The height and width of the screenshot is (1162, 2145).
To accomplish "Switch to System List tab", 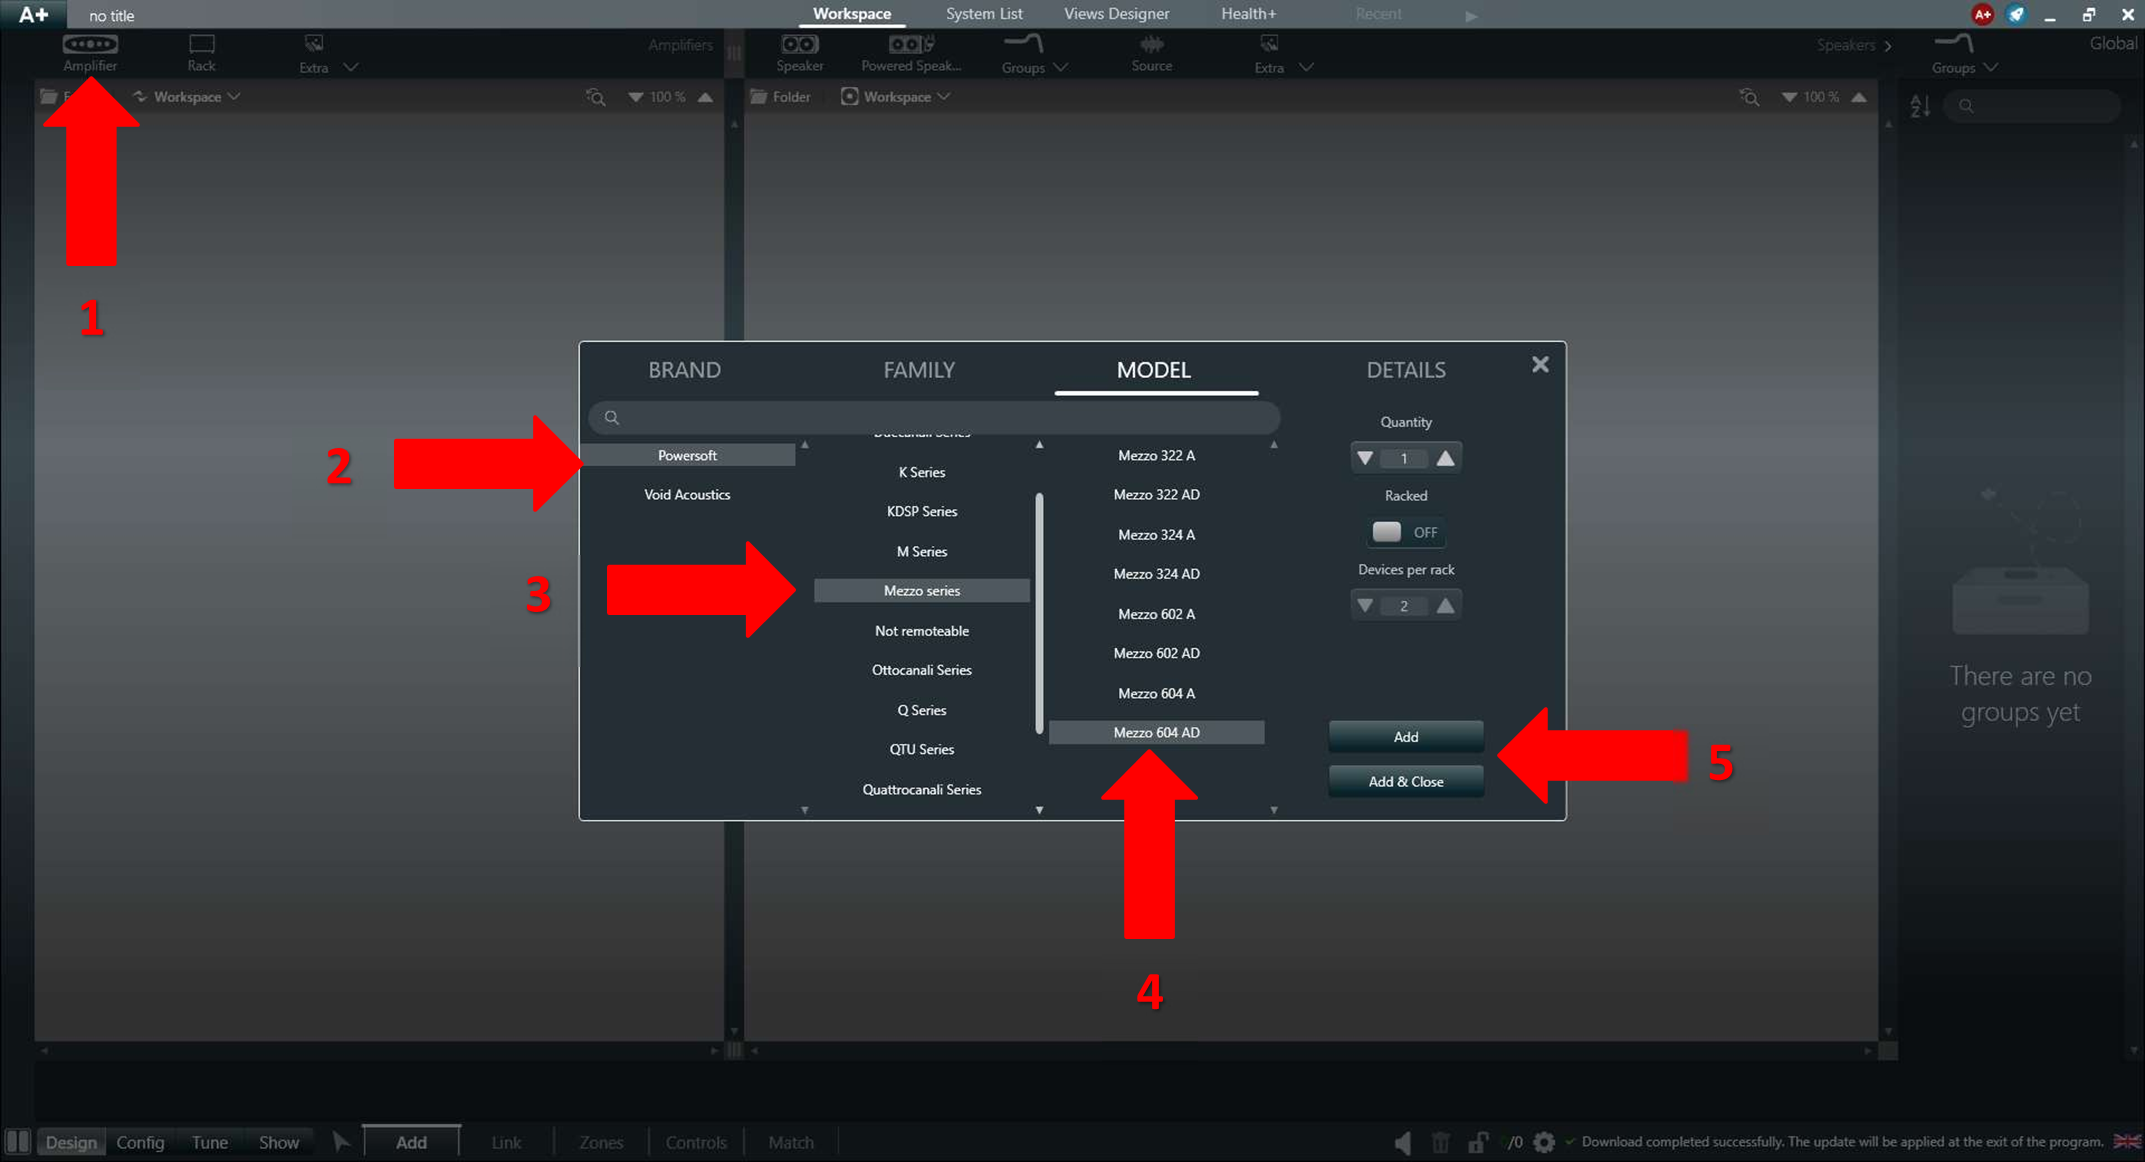I will pyautogui.click(x=984, y=14).
